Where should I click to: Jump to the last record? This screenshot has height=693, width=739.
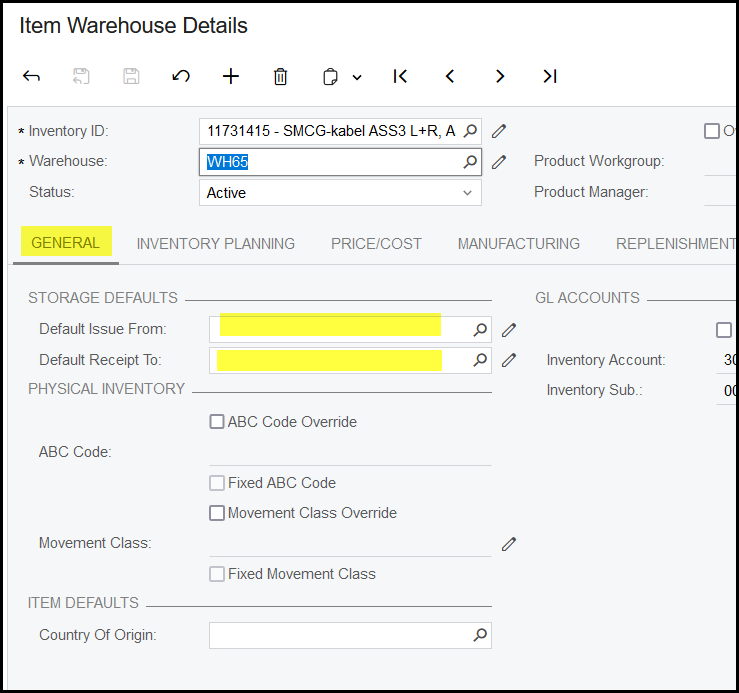coord(549,76)
